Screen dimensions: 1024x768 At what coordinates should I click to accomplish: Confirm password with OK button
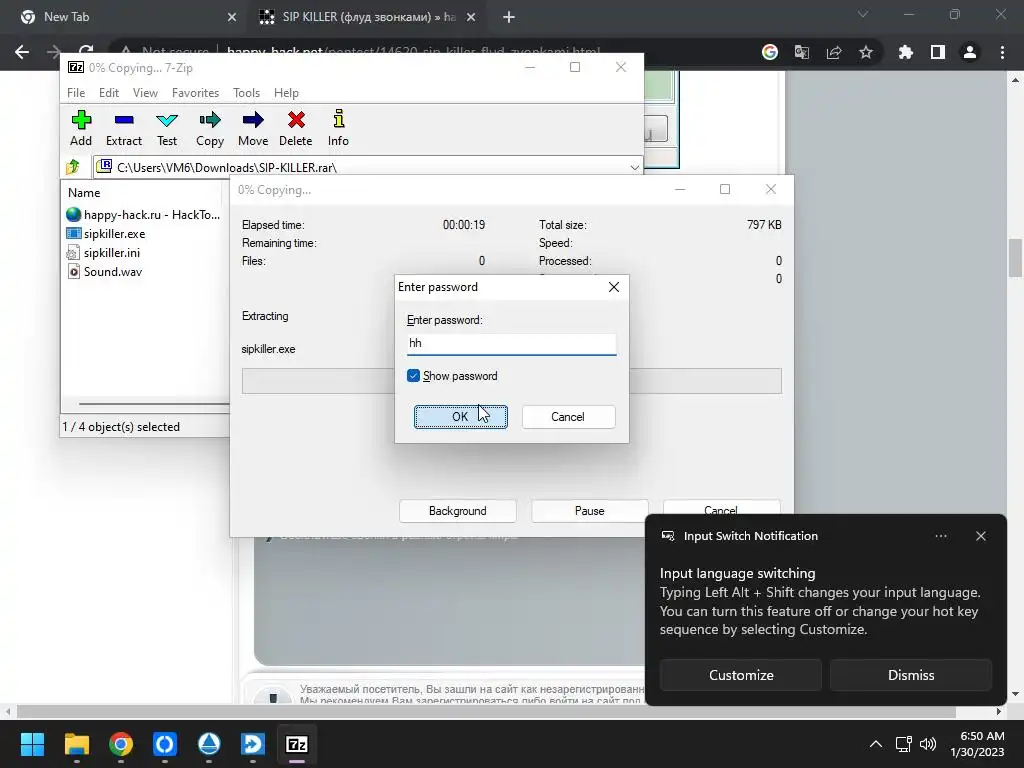tap(460, 417)
